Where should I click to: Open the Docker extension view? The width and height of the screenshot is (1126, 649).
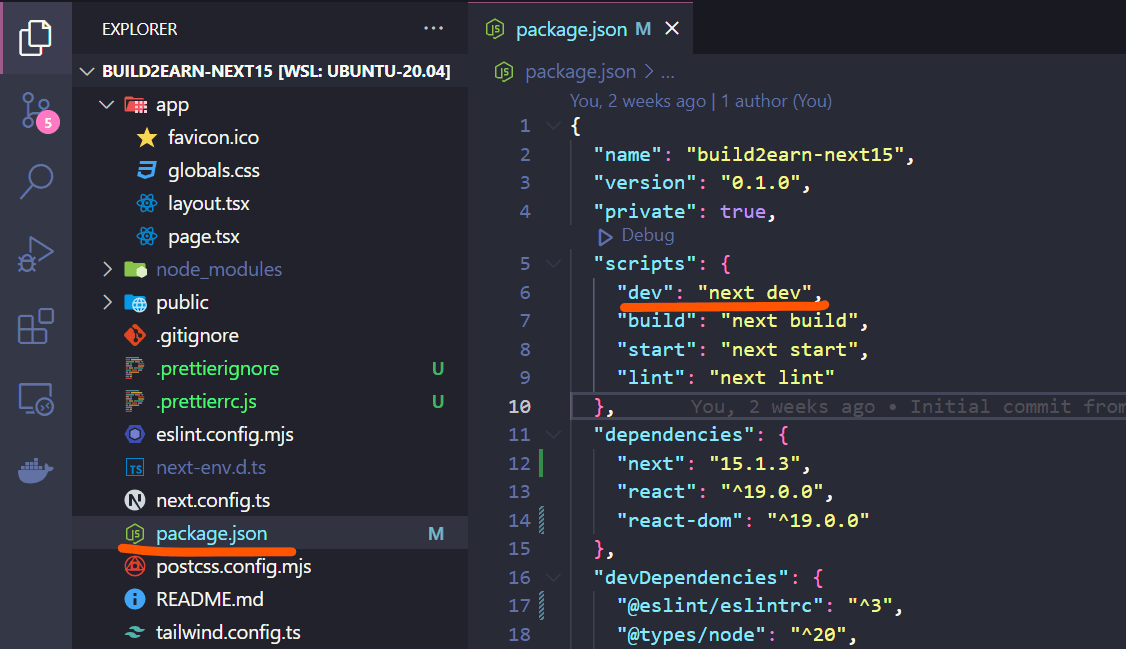pyautogui.click(x=35, y=468)
